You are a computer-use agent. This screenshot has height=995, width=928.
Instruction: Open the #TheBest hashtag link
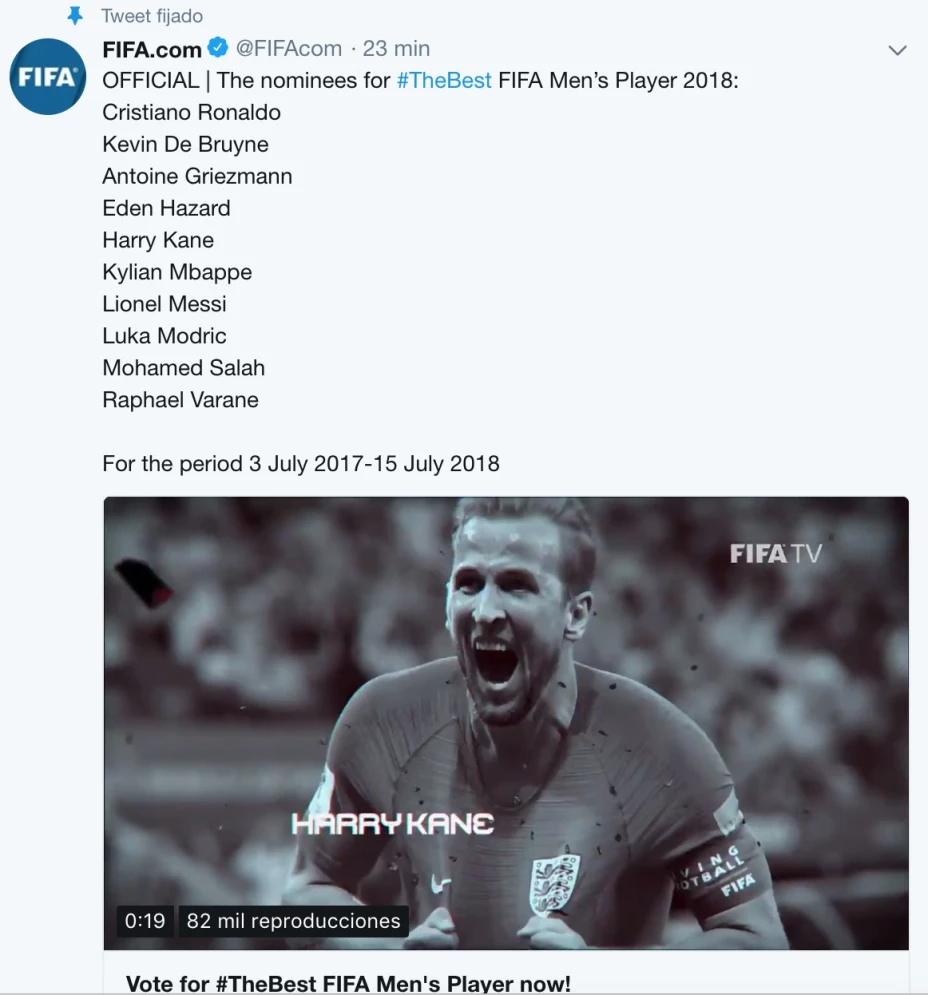444,80
